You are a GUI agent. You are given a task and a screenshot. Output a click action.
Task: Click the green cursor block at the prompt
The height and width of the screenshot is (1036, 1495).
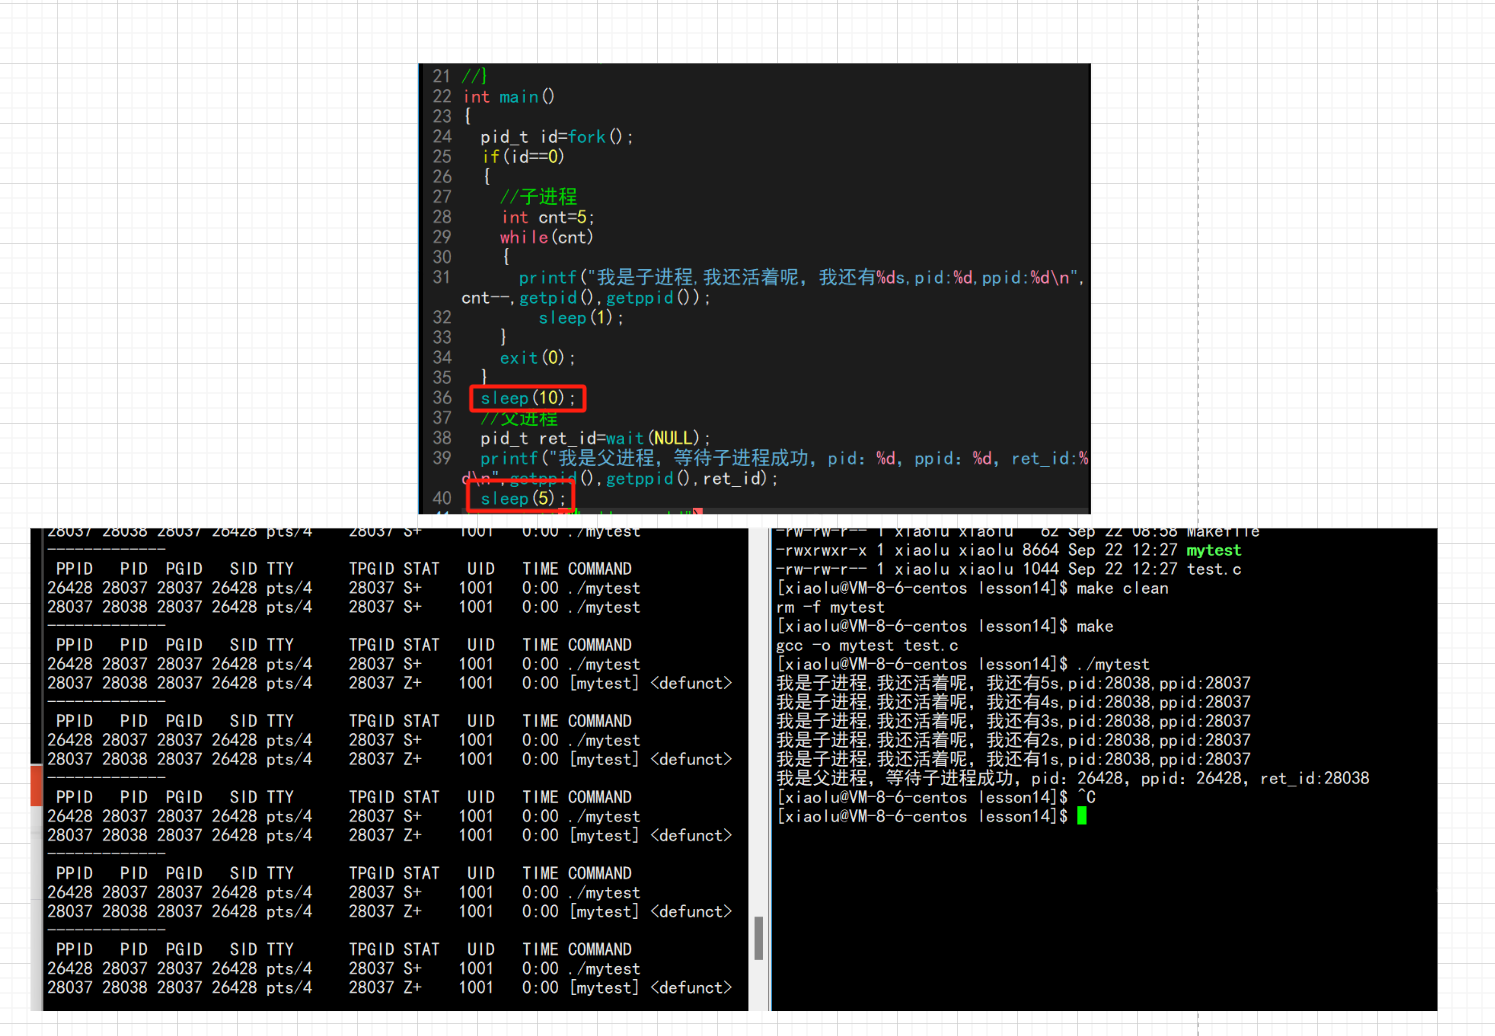click(x=1081, y=816)
